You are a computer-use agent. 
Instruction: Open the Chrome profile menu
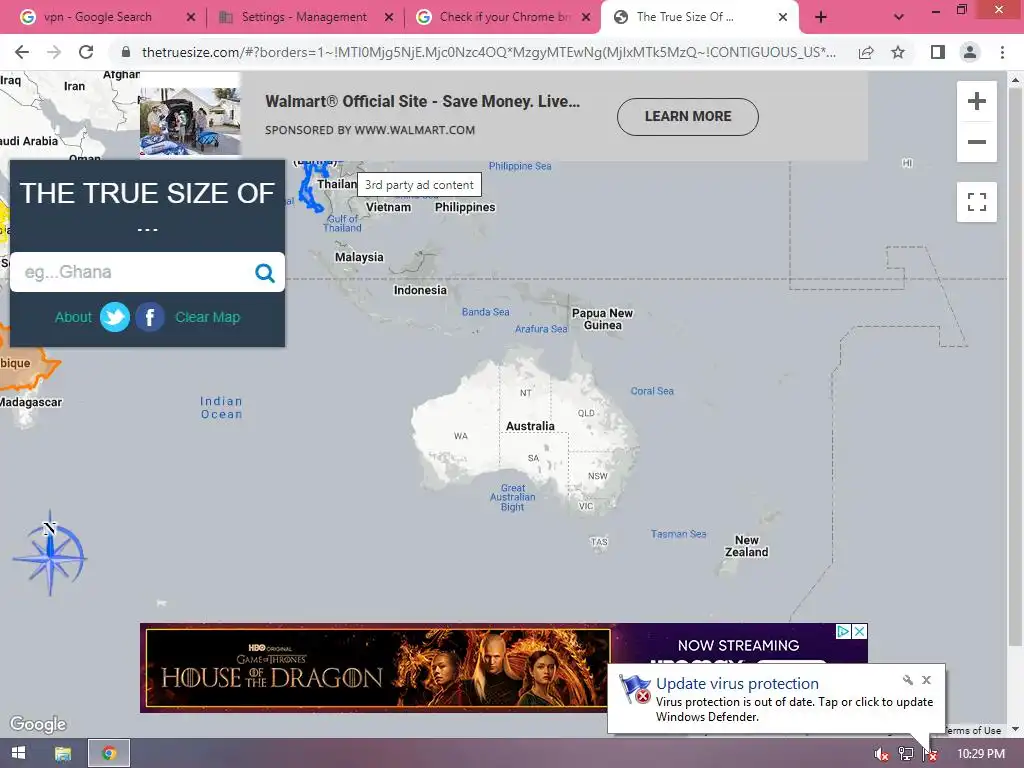point(970,52)
